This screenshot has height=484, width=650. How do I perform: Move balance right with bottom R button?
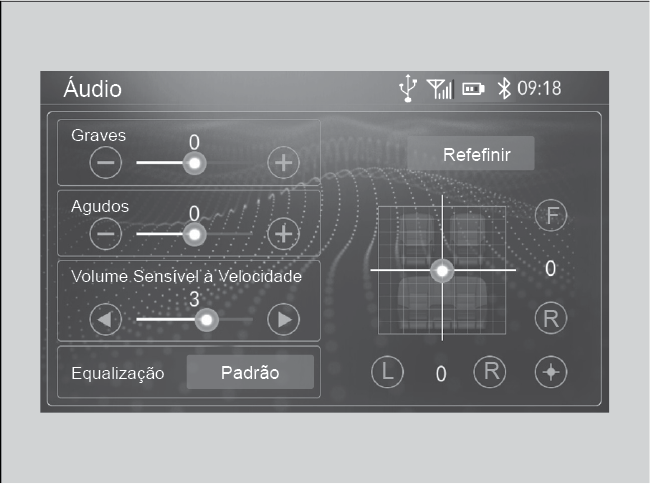point(490,372)
